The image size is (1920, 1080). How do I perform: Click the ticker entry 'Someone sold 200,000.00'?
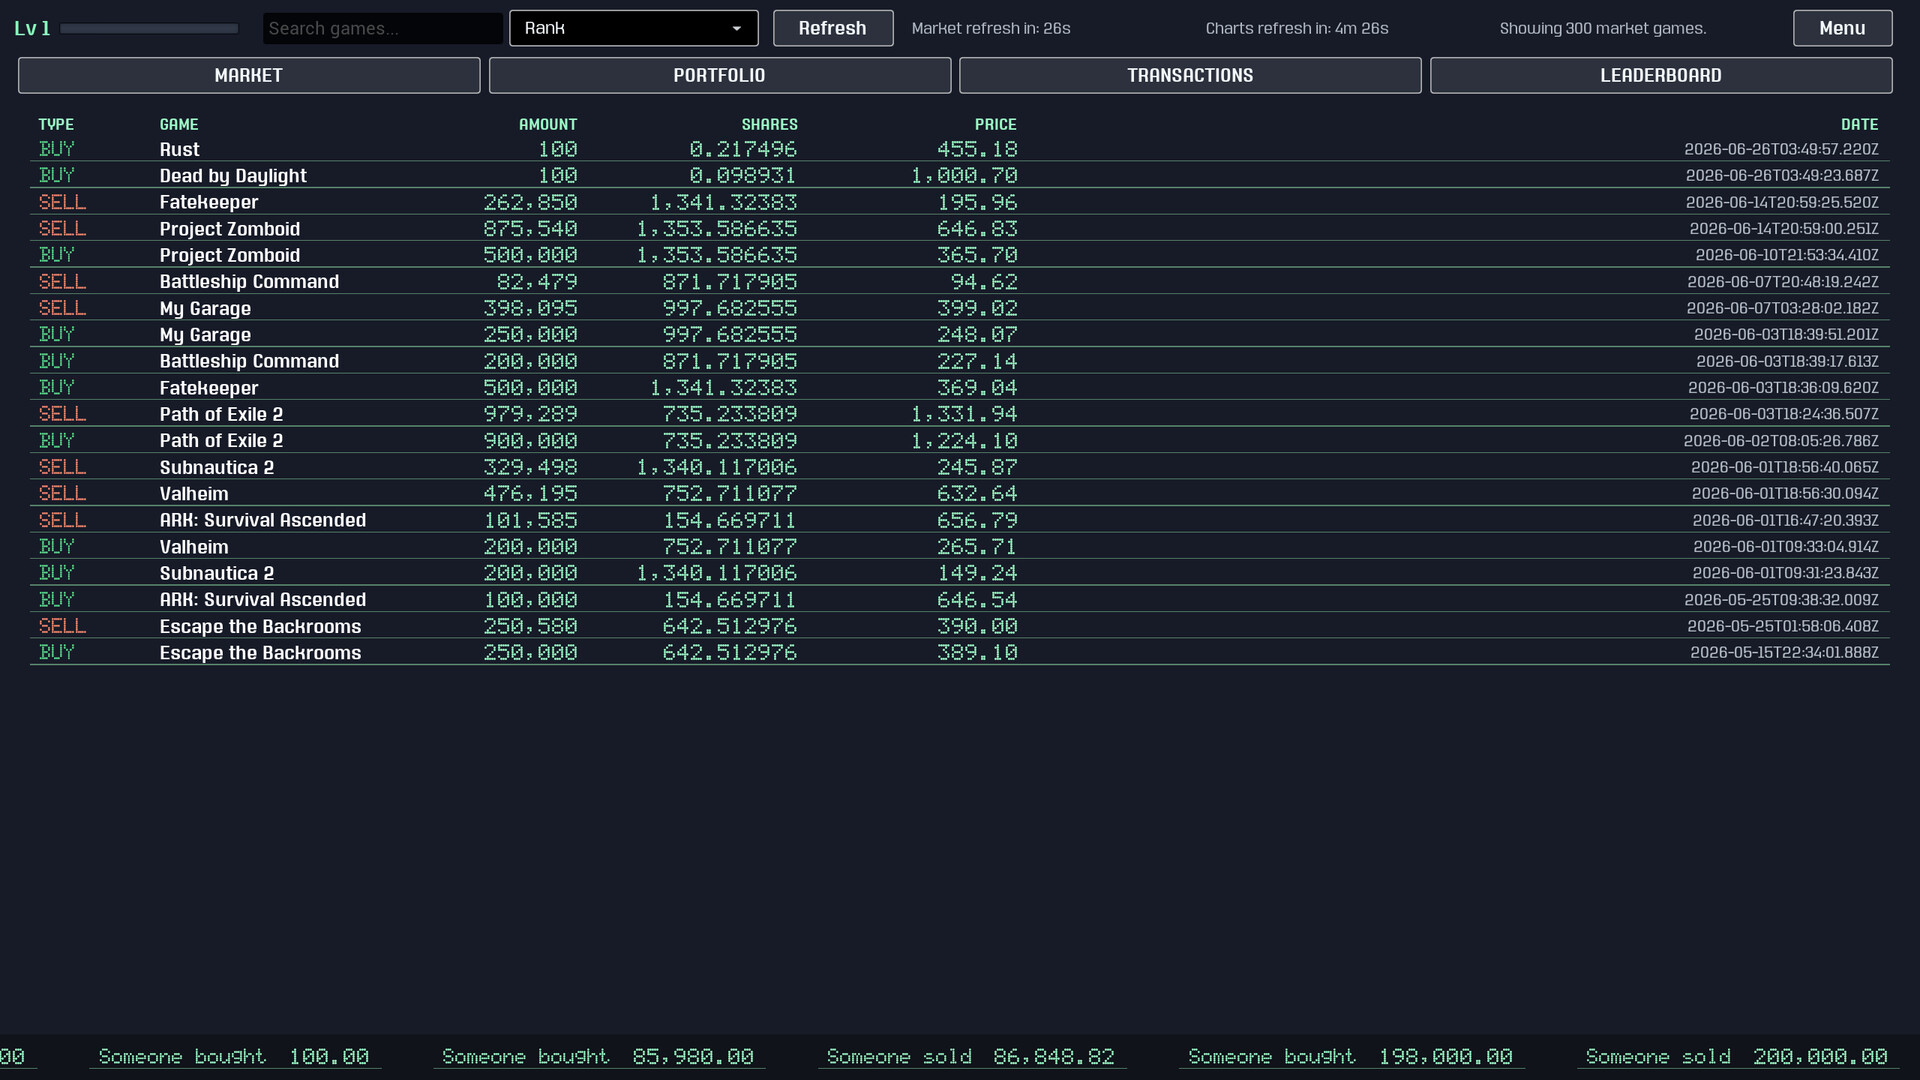1737,1057
